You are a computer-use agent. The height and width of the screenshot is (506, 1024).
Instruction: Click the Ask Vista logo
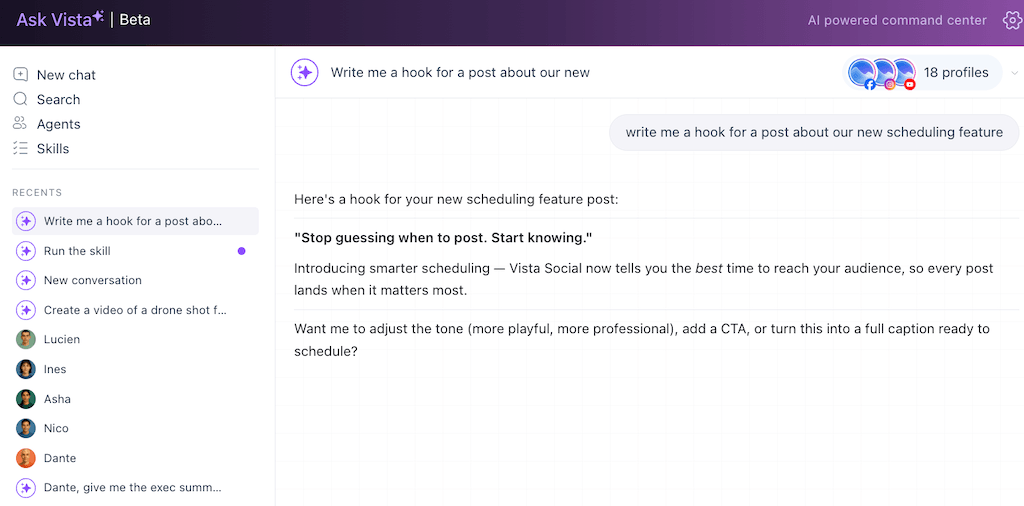click(x=60, y=20)
